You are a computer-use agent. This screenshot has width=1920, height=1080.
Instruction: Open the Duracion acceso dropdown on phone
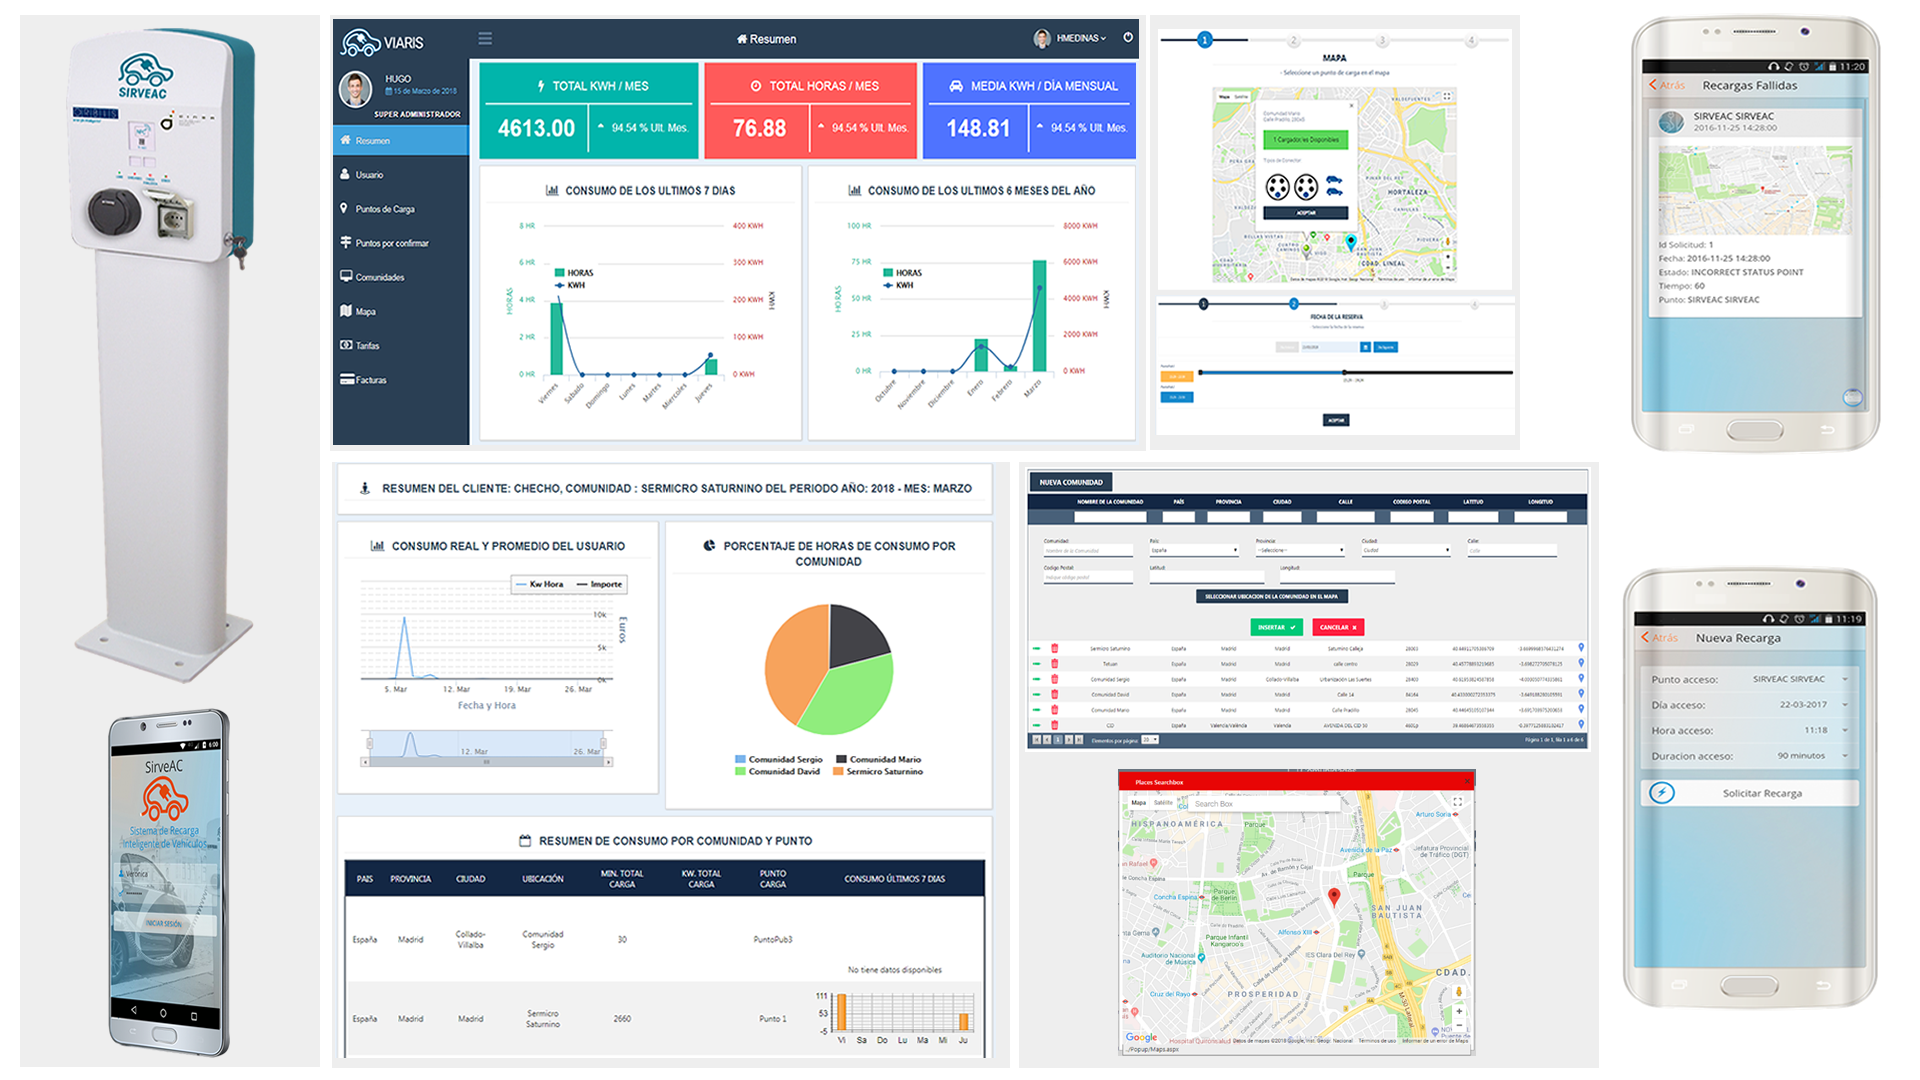coord(1844,756)
